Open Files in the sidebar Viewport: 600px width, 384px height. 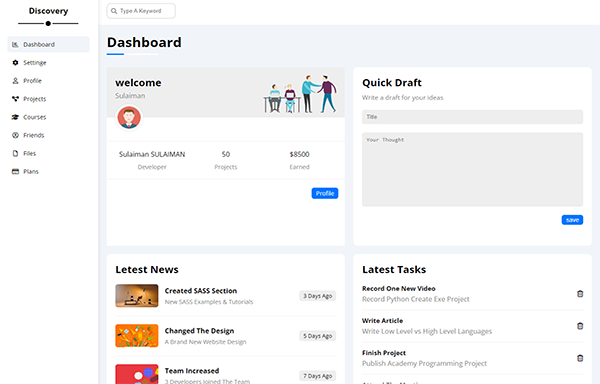[48, 153]
